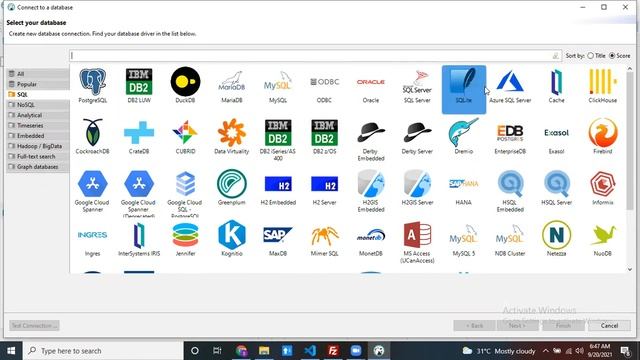The image size is (640, 360).
Task: Click the taskbar search box
Action: pos(103,351)
